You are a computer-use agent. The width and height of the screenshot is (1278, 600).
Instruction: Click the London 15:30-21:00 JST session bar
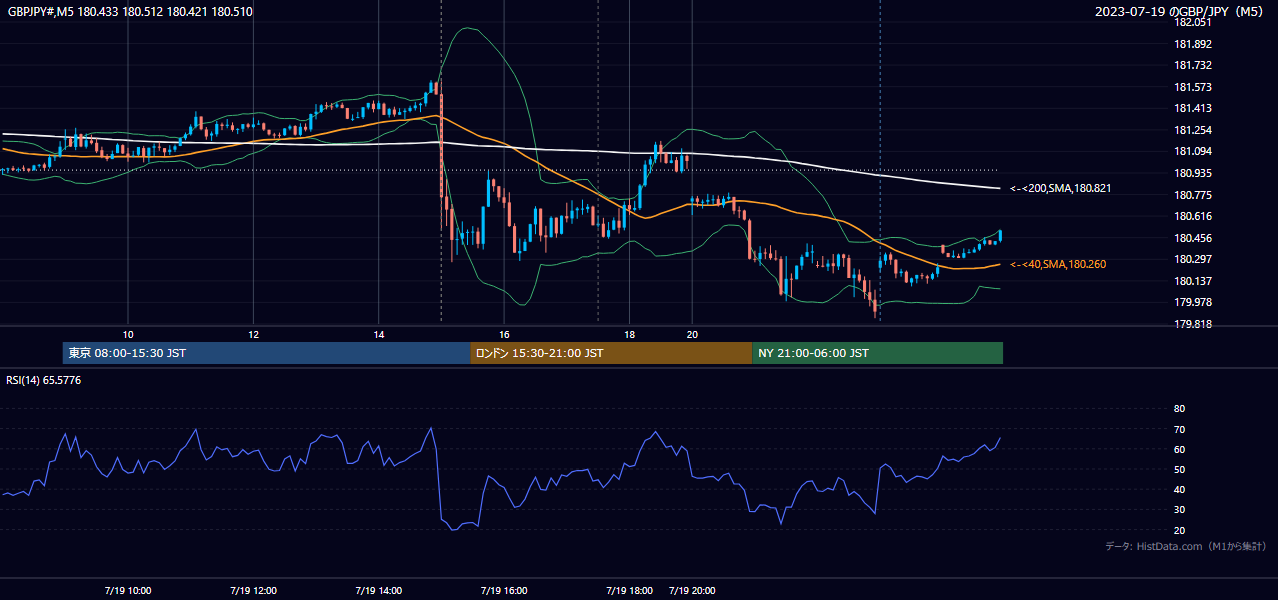coord(611,353)
